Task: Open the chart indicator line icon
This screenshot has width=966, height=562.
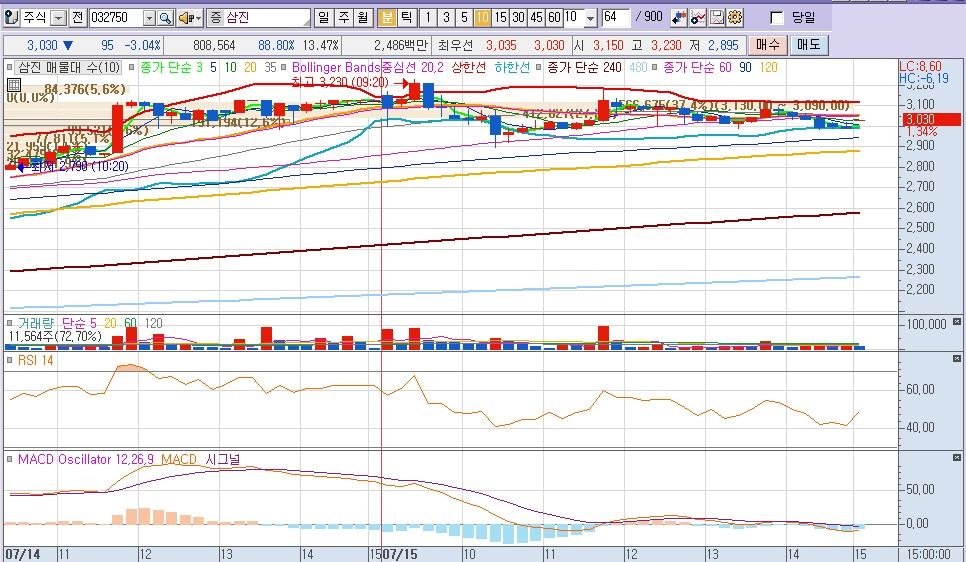Action: tap(698, 18)
